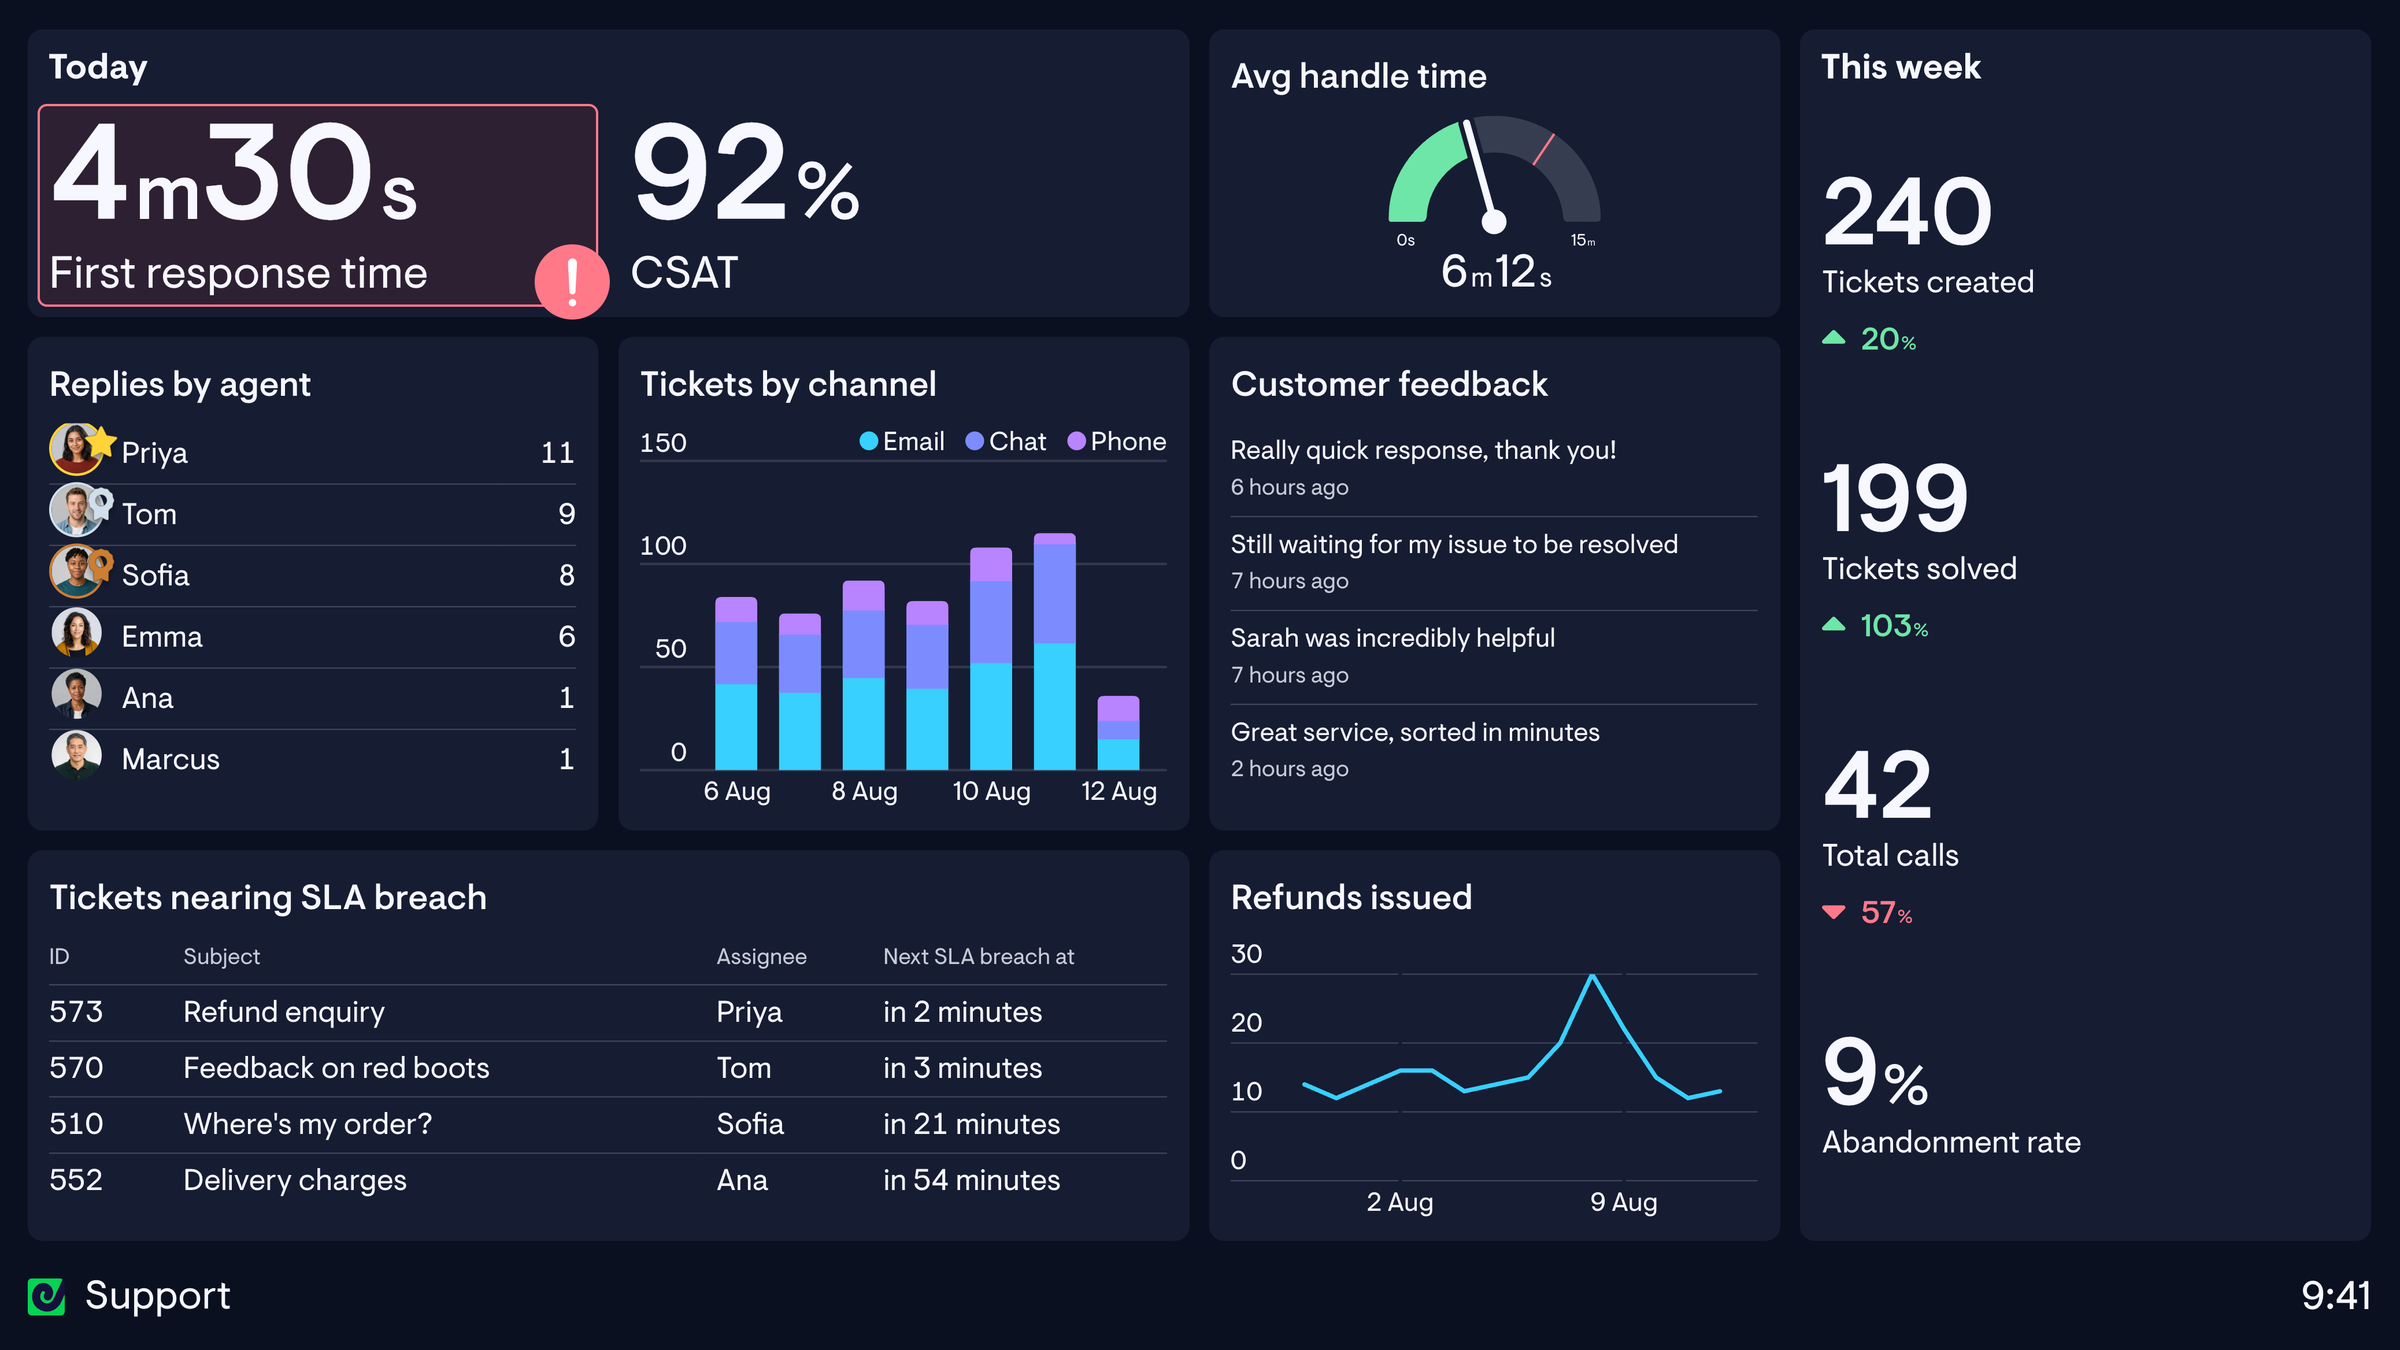The height and width of the screenshot is (1350, 2400).
Task: Open 'Feedback on red boots' ticket
Action: point(336,1068)
